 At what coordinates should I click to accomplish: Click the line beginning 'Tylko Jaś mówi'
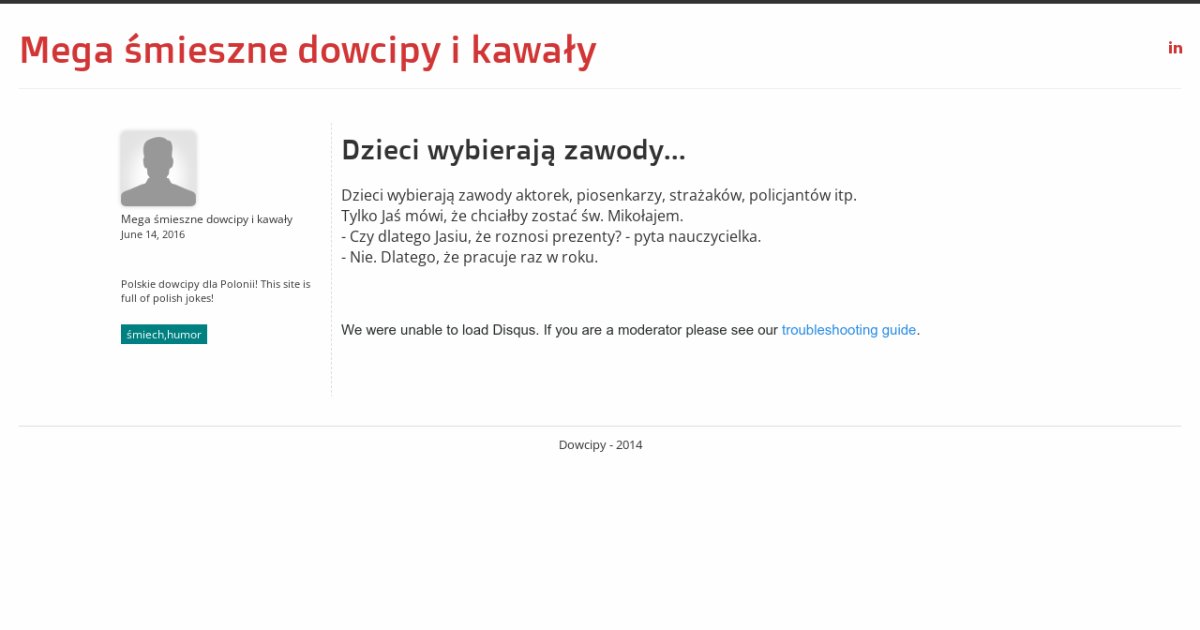(x=512, y=216)
